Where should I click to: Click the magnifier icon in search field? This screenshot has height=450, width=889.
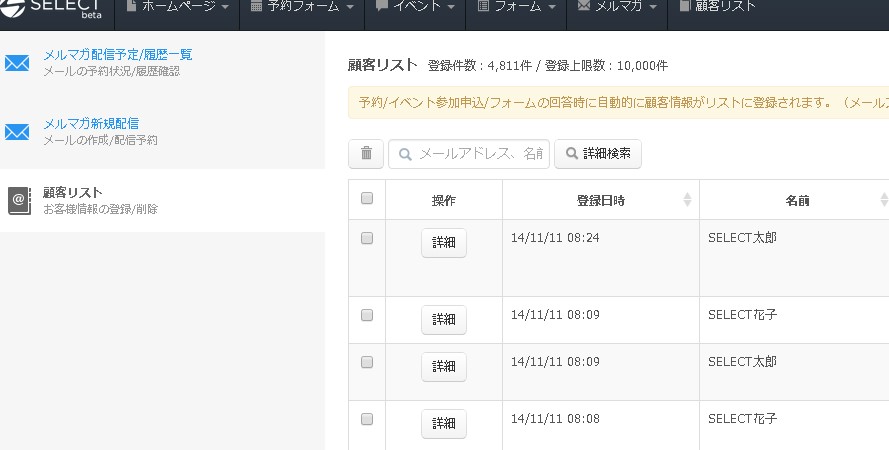point(405,154)
